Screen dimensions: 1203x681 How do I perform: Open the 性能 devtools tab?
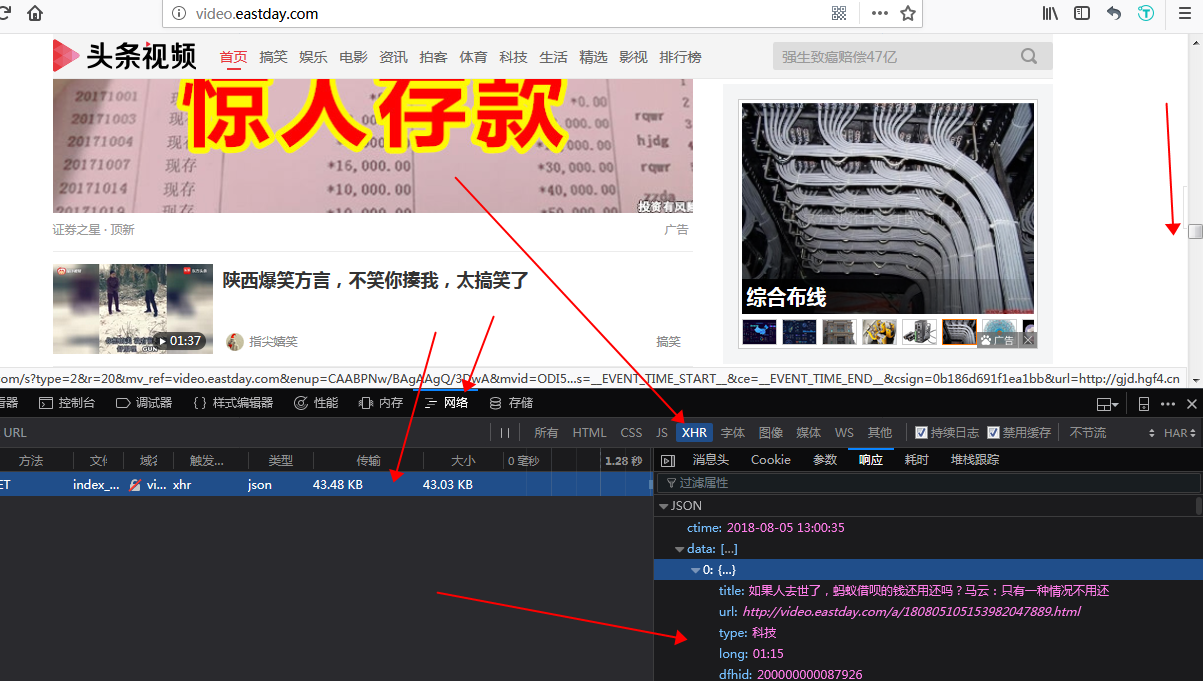[x=316, y=403]
